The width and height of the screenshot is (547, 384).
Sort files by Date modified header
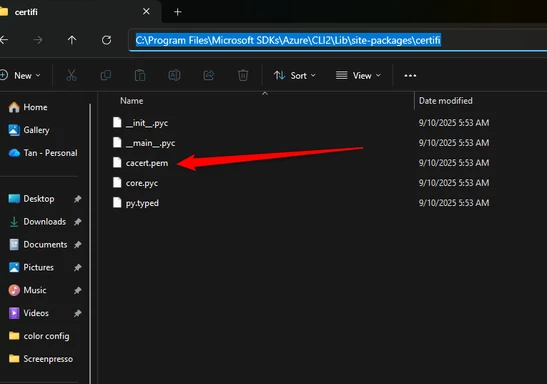pos(445,101)
